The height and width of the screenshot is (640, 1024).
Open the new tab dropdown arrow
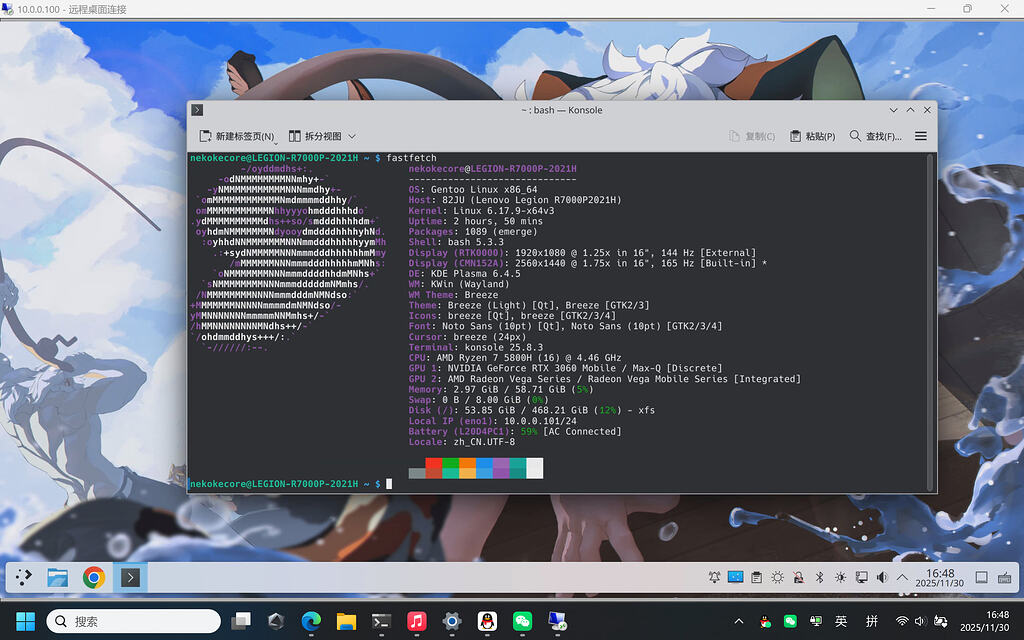tap(276, 142)
